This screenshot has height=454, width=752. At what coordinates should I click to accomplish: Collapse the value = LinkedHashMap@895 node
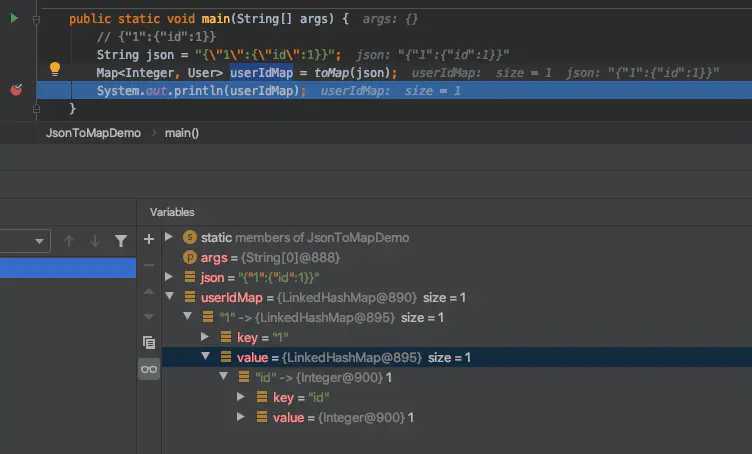(x=206, y=357)
